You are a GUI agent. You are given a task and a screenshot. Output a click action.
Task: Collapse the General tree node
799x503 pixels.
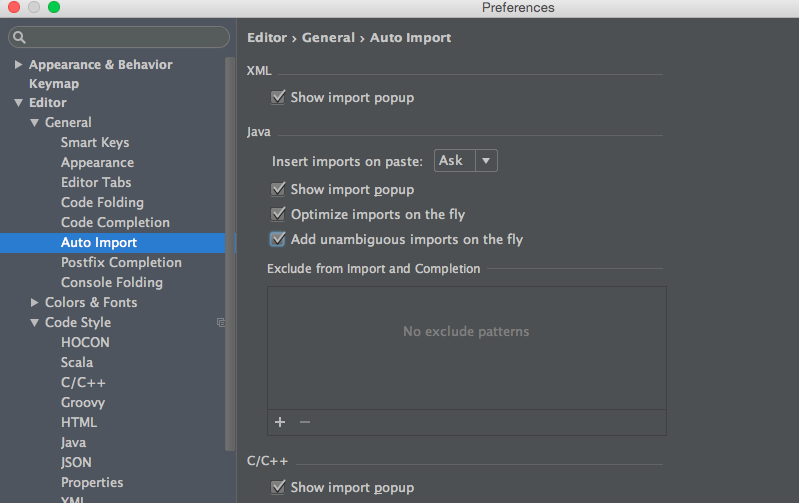click(35, 122)
